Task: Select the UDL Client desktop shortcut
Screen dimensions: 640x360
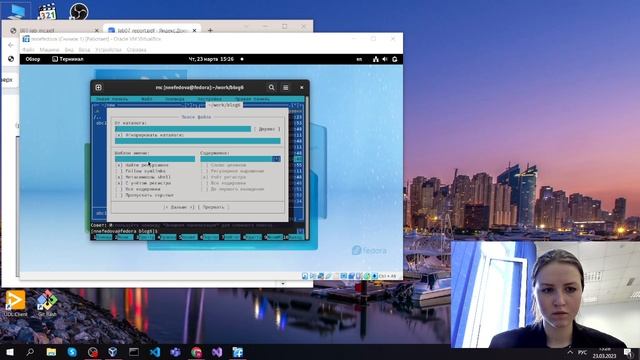Action: [x=16, y=303]
